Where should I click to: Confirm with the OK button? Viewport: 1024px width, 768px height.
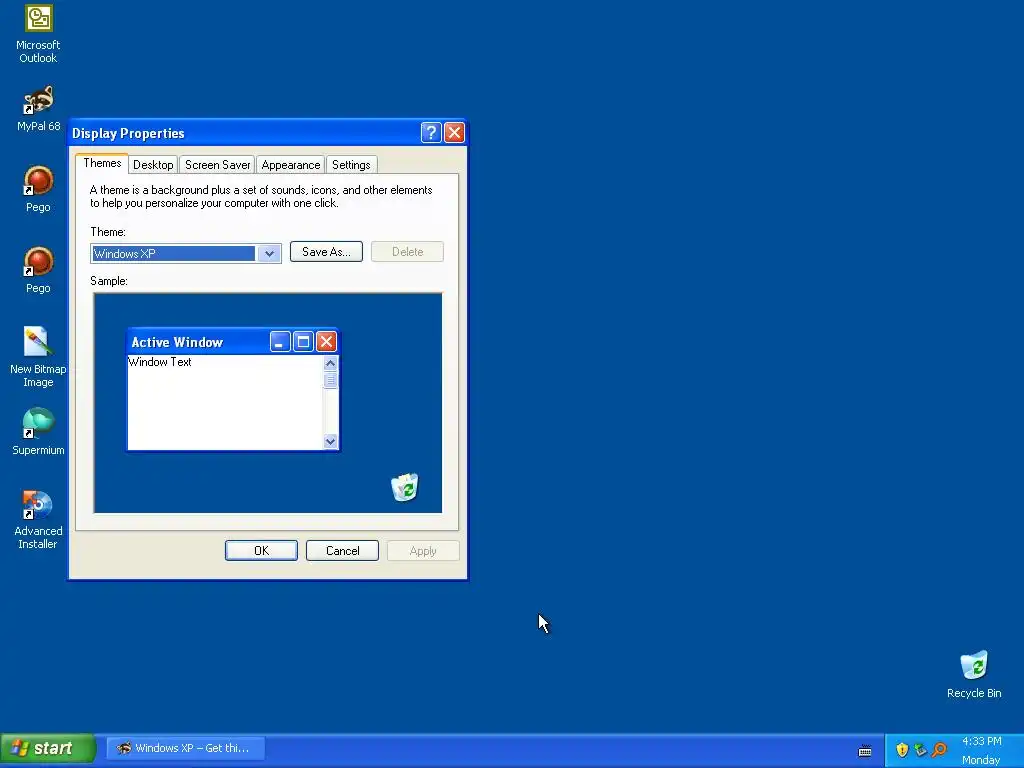(x=261, y=551)
